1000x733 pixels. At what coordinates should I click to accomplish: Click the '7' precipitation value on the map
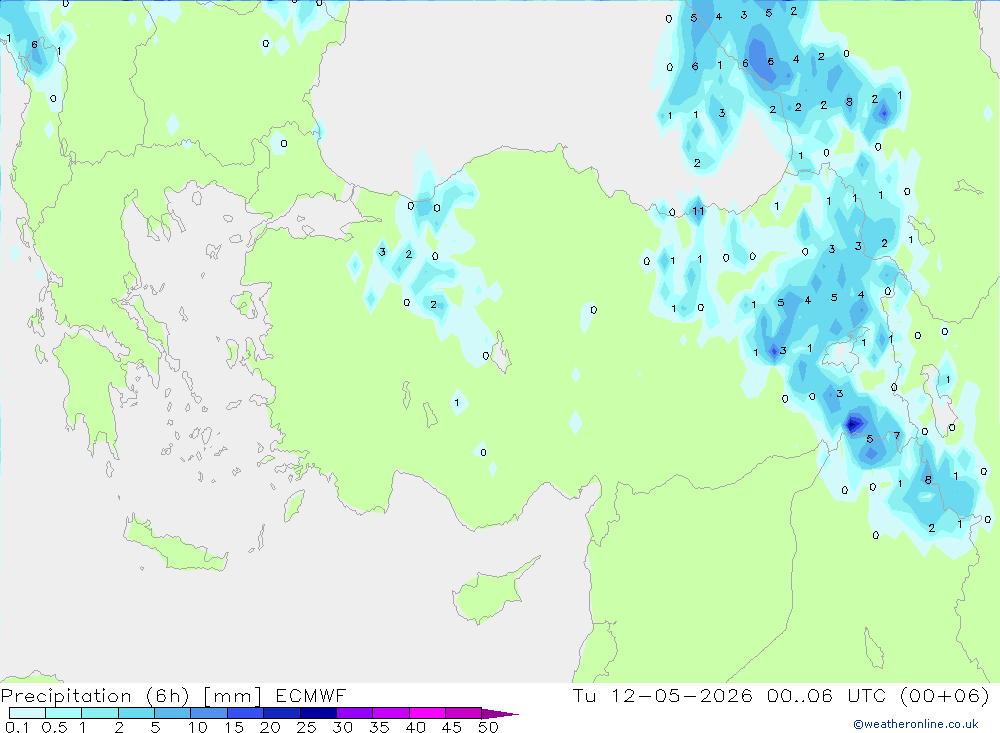click(x=897, y=436)
